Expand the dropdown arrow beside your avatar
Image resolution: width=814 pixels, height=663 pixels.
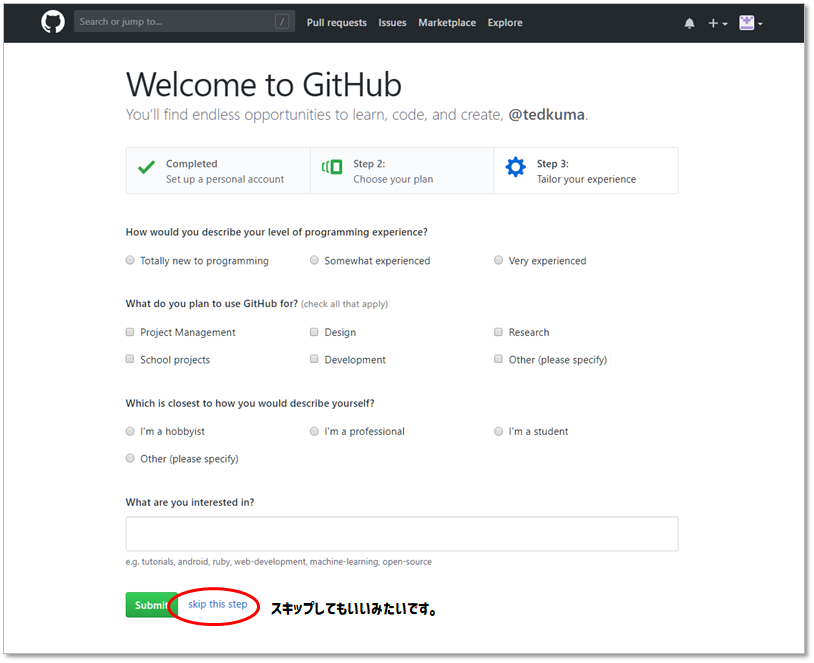click(760, 24)
